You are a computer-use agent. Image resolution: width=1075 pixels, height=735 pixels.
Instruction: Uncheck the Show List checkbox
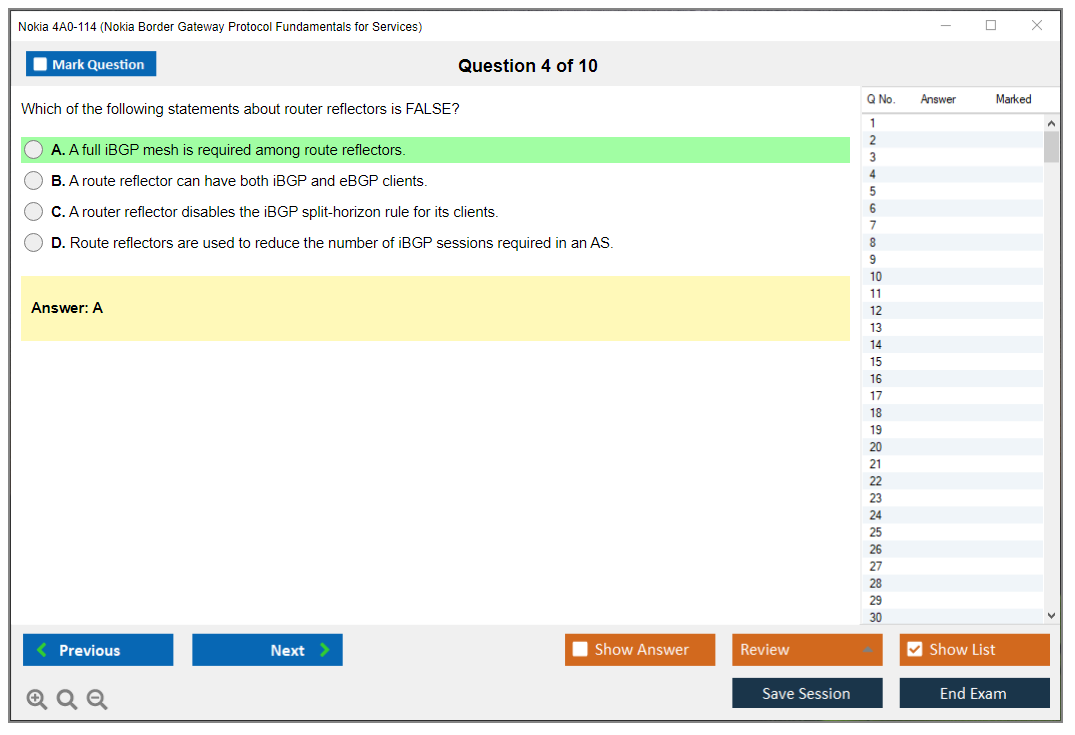pos(914,650)
